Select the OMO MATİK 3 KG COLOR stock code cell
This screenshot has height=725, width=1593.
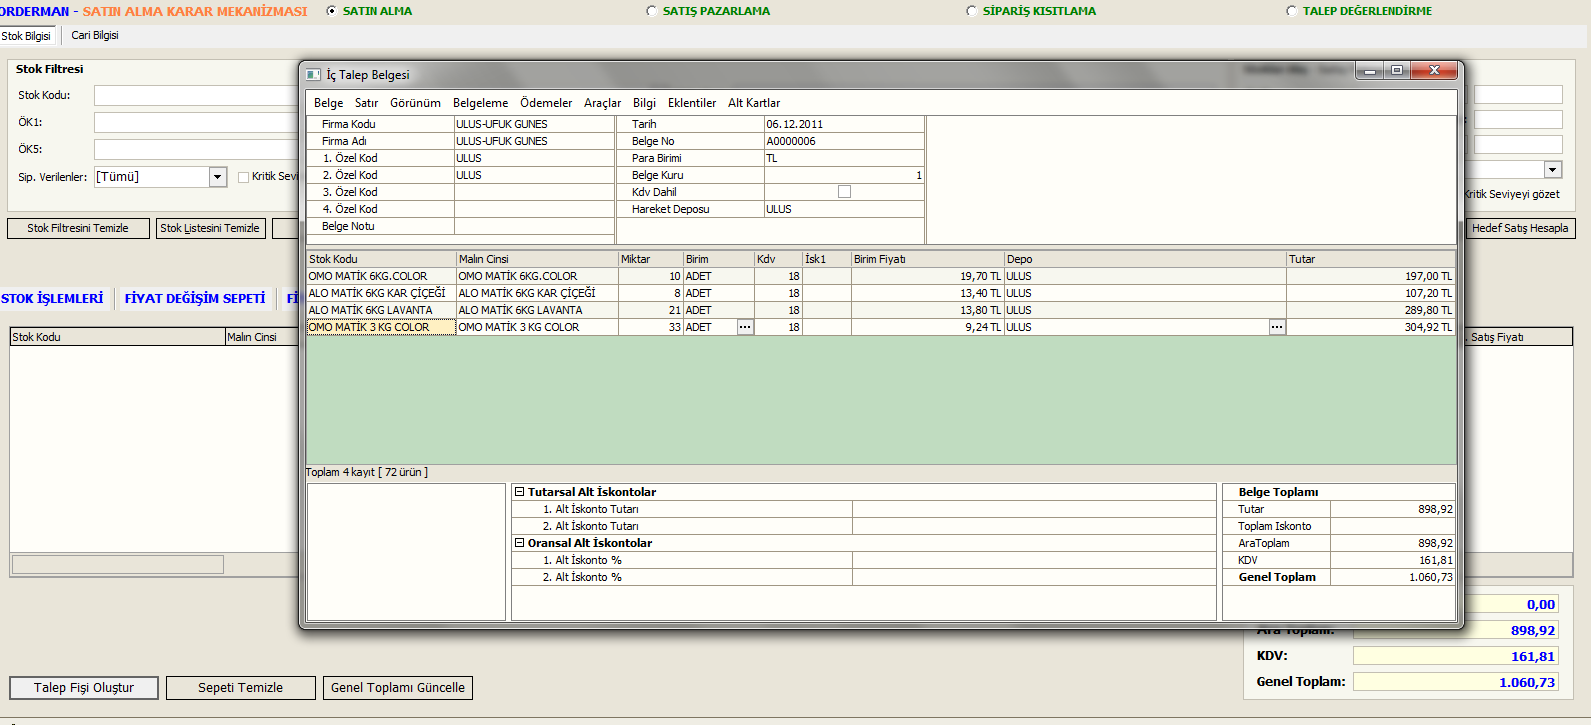[381, 327]
